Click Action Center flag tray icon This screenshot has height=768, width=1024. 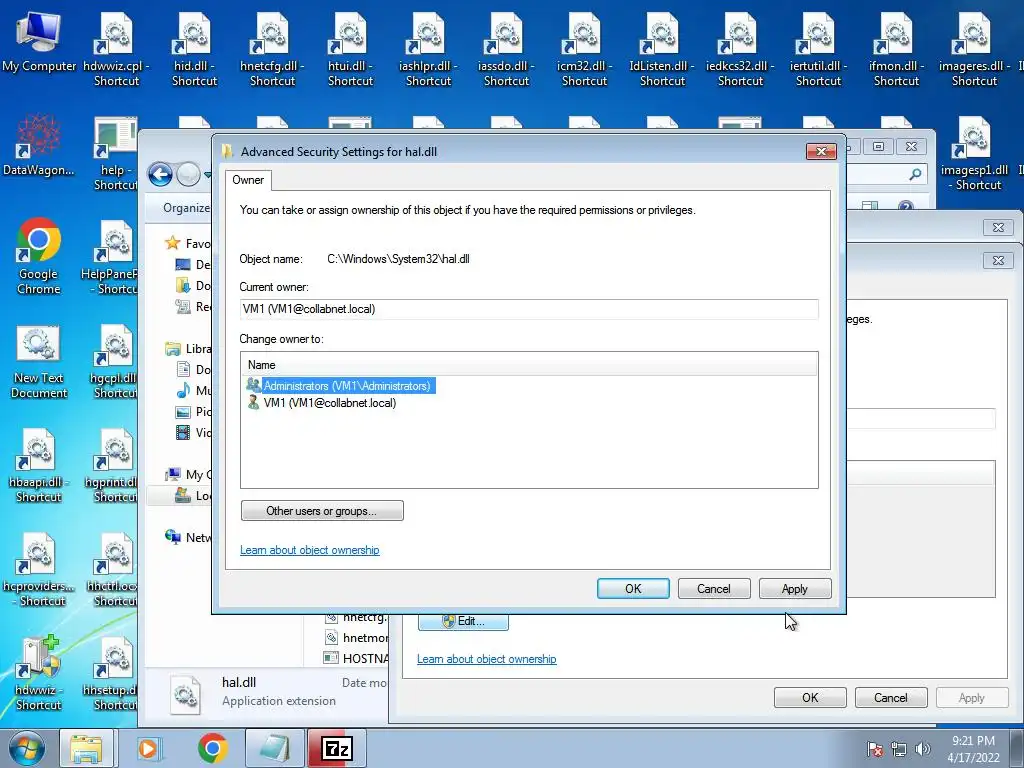[874, 750]
